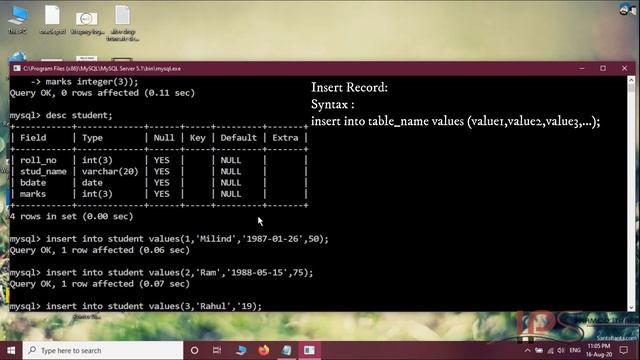The image size is (640, 360).
Task: Click the 'insert into table_name values' syntax line
Action: pos(456,121)
